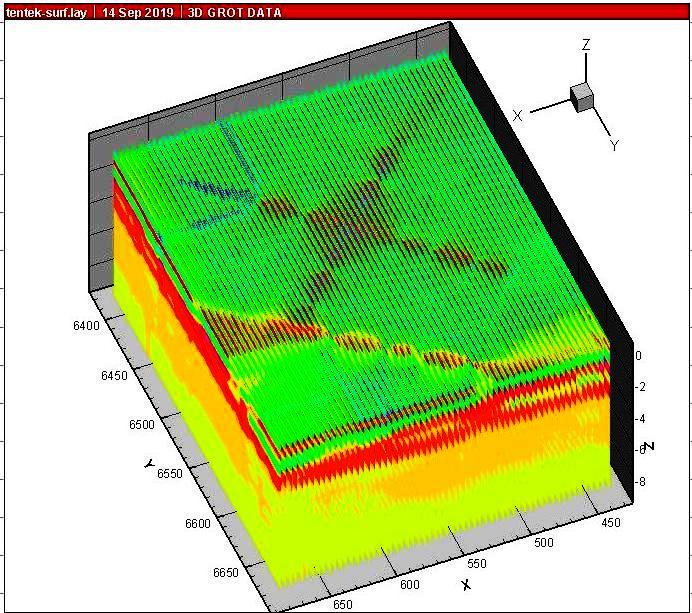Click the tentek-surf.lay file name in header

(45, 13)
